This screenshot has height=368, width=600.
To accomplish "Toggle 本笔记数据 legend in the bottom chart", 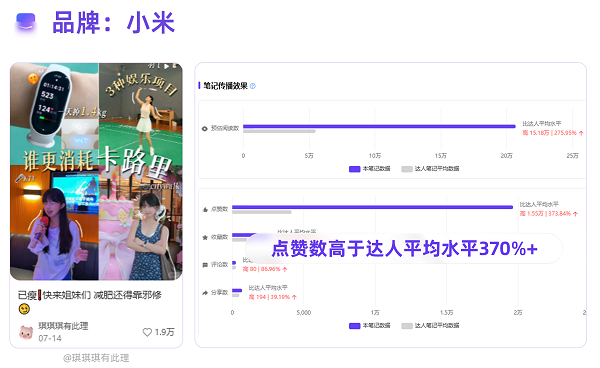I will 370,326.
